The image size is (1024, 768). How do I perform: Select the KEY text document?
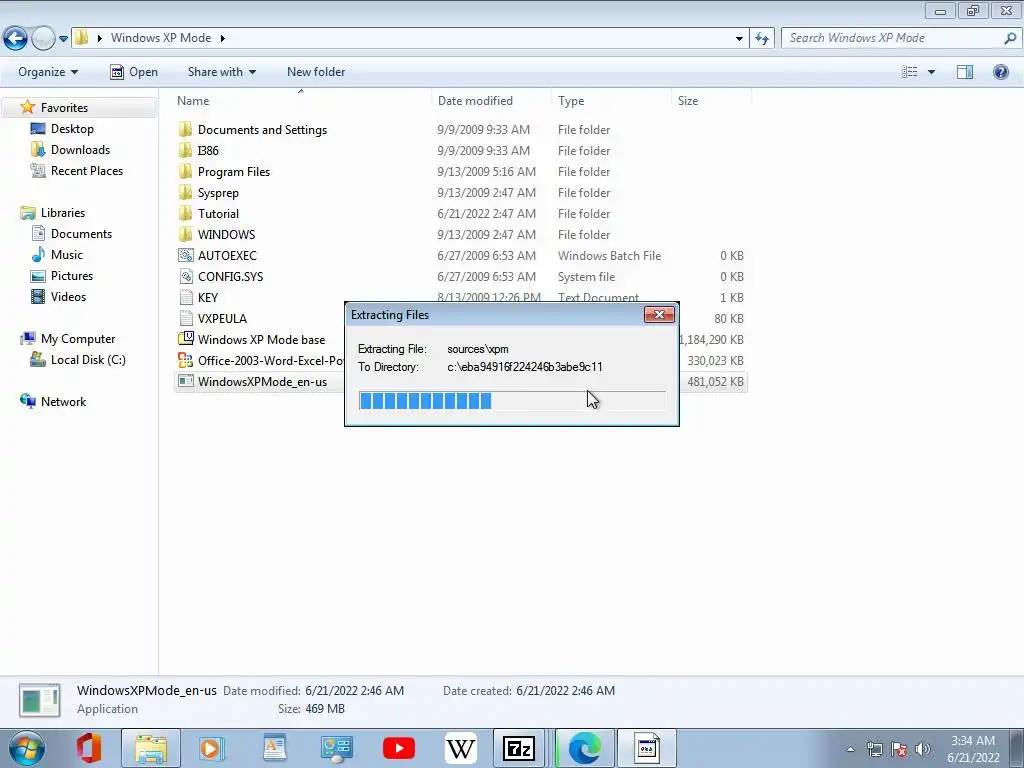(208, 298)
